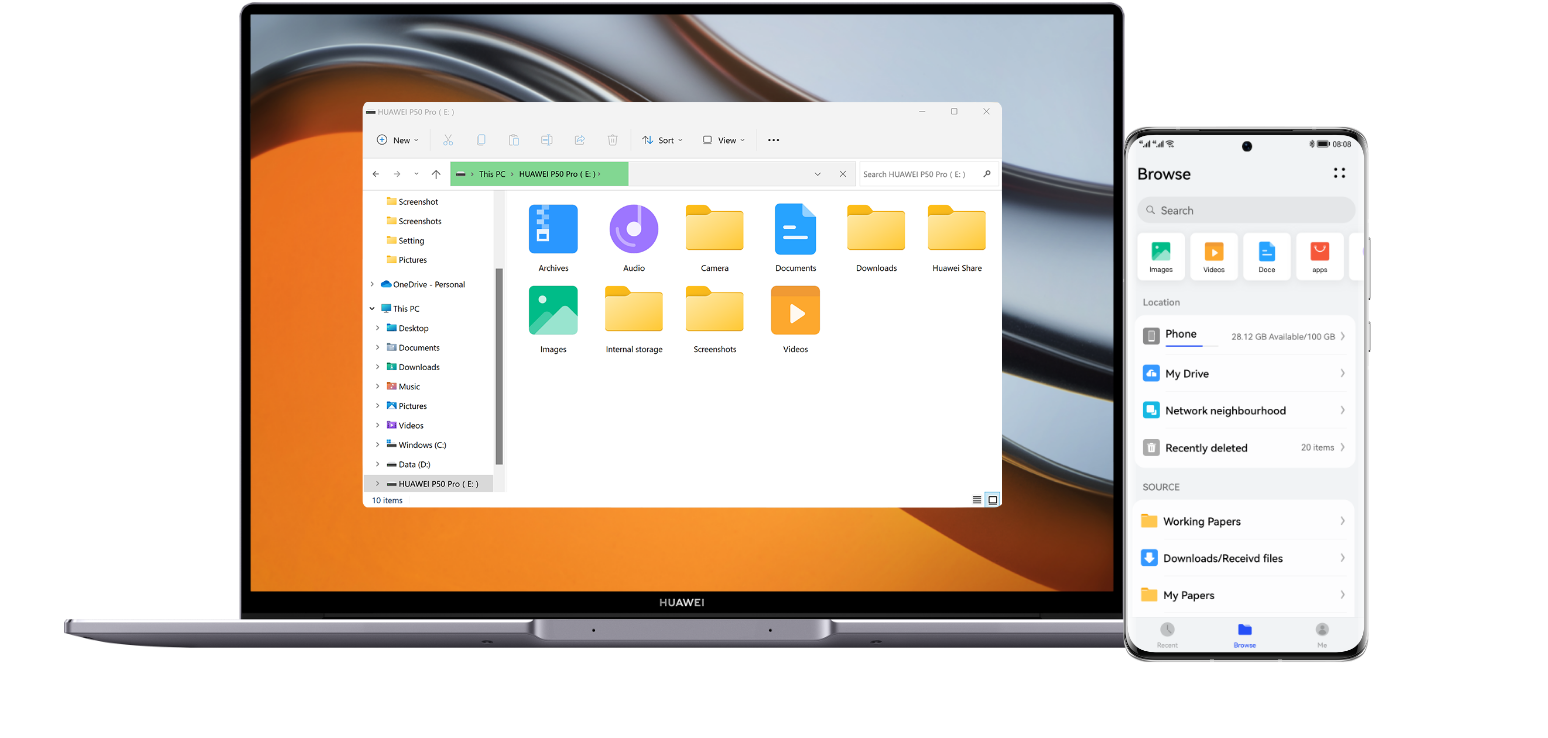1548x738 pixels.
Task: Click the Delete trash toolbar icon
Action: [613, 140]
